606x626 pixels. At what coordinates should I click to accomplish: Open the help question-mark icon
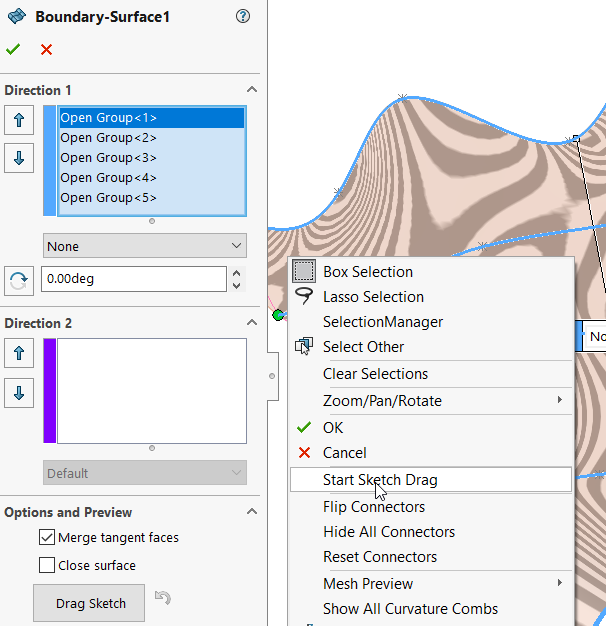click(243, 16)
